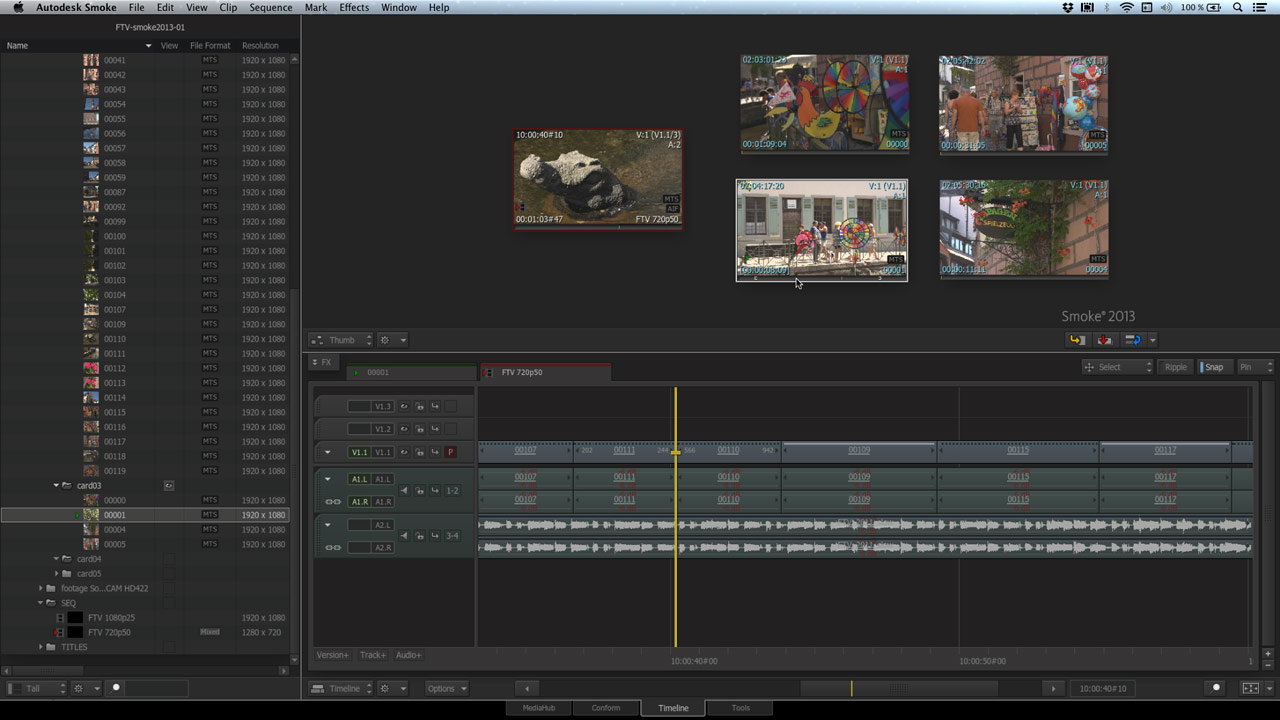Screen dimensions: 1280x720
Task: Open the Options dropdown below timeline
Action: 446,688
